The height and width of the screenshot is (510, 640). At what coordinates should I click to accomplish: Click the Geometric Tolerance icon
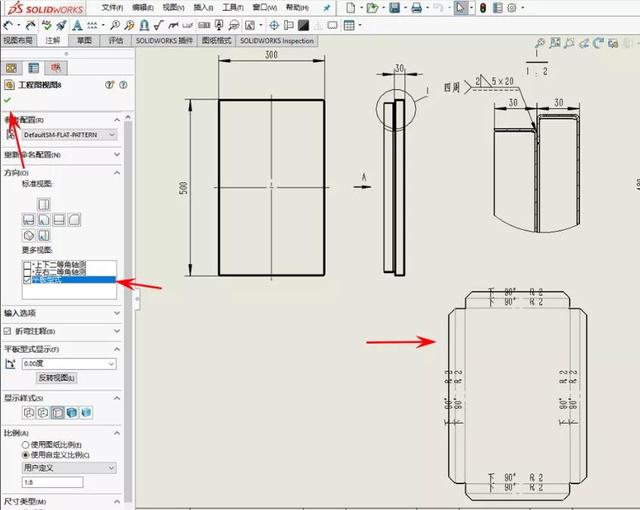coord(204,25)
